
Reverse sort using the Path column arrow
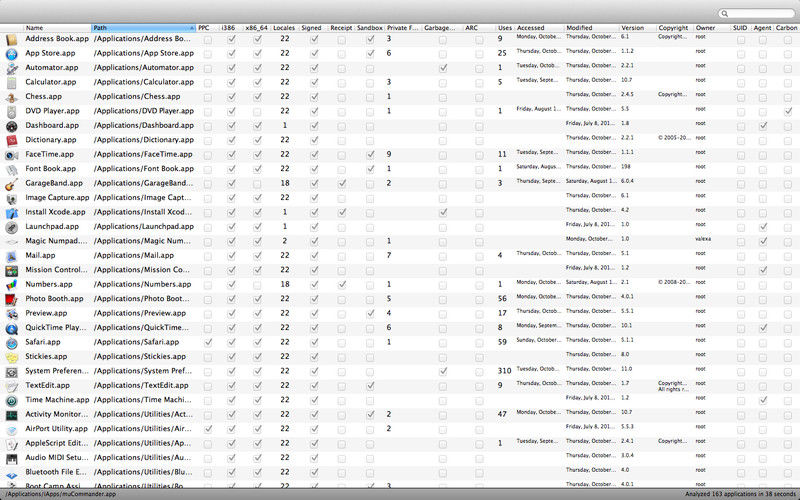point(191,28)
